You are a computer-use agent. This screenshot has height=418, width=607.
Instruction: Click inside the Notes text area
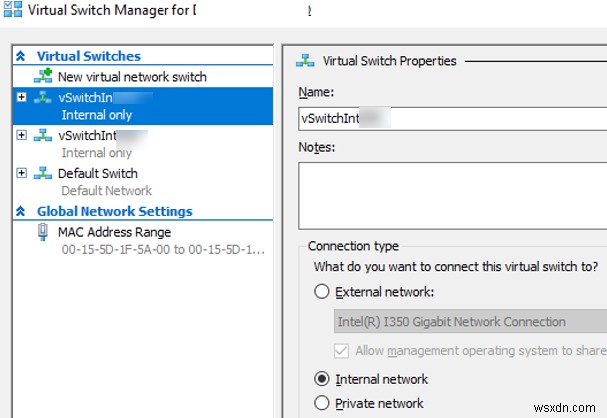pos(453,196)
